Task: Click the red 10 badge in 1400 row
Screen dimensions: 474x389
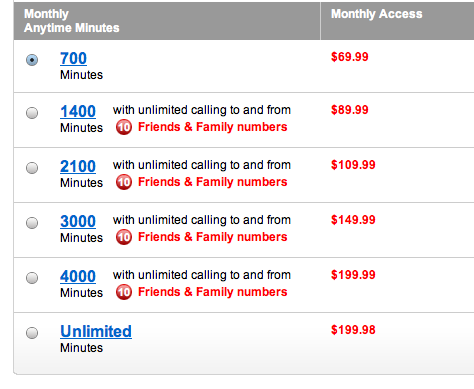Action: point(124,127)
